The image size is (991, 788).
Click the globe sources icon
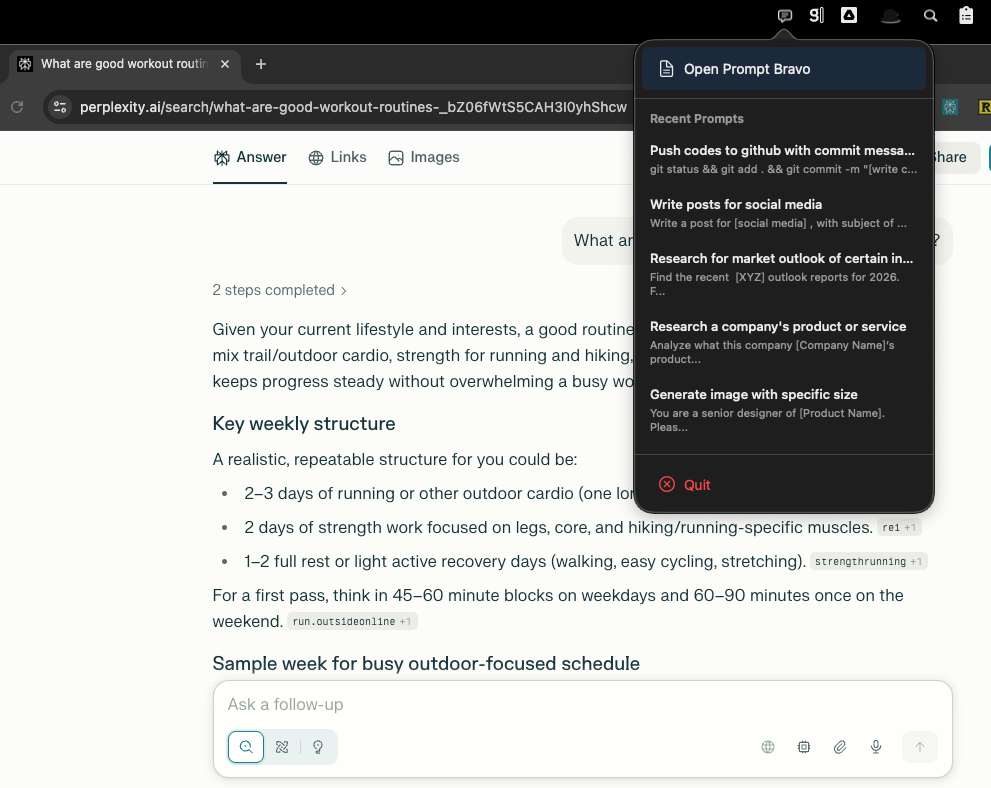[768, 747]
